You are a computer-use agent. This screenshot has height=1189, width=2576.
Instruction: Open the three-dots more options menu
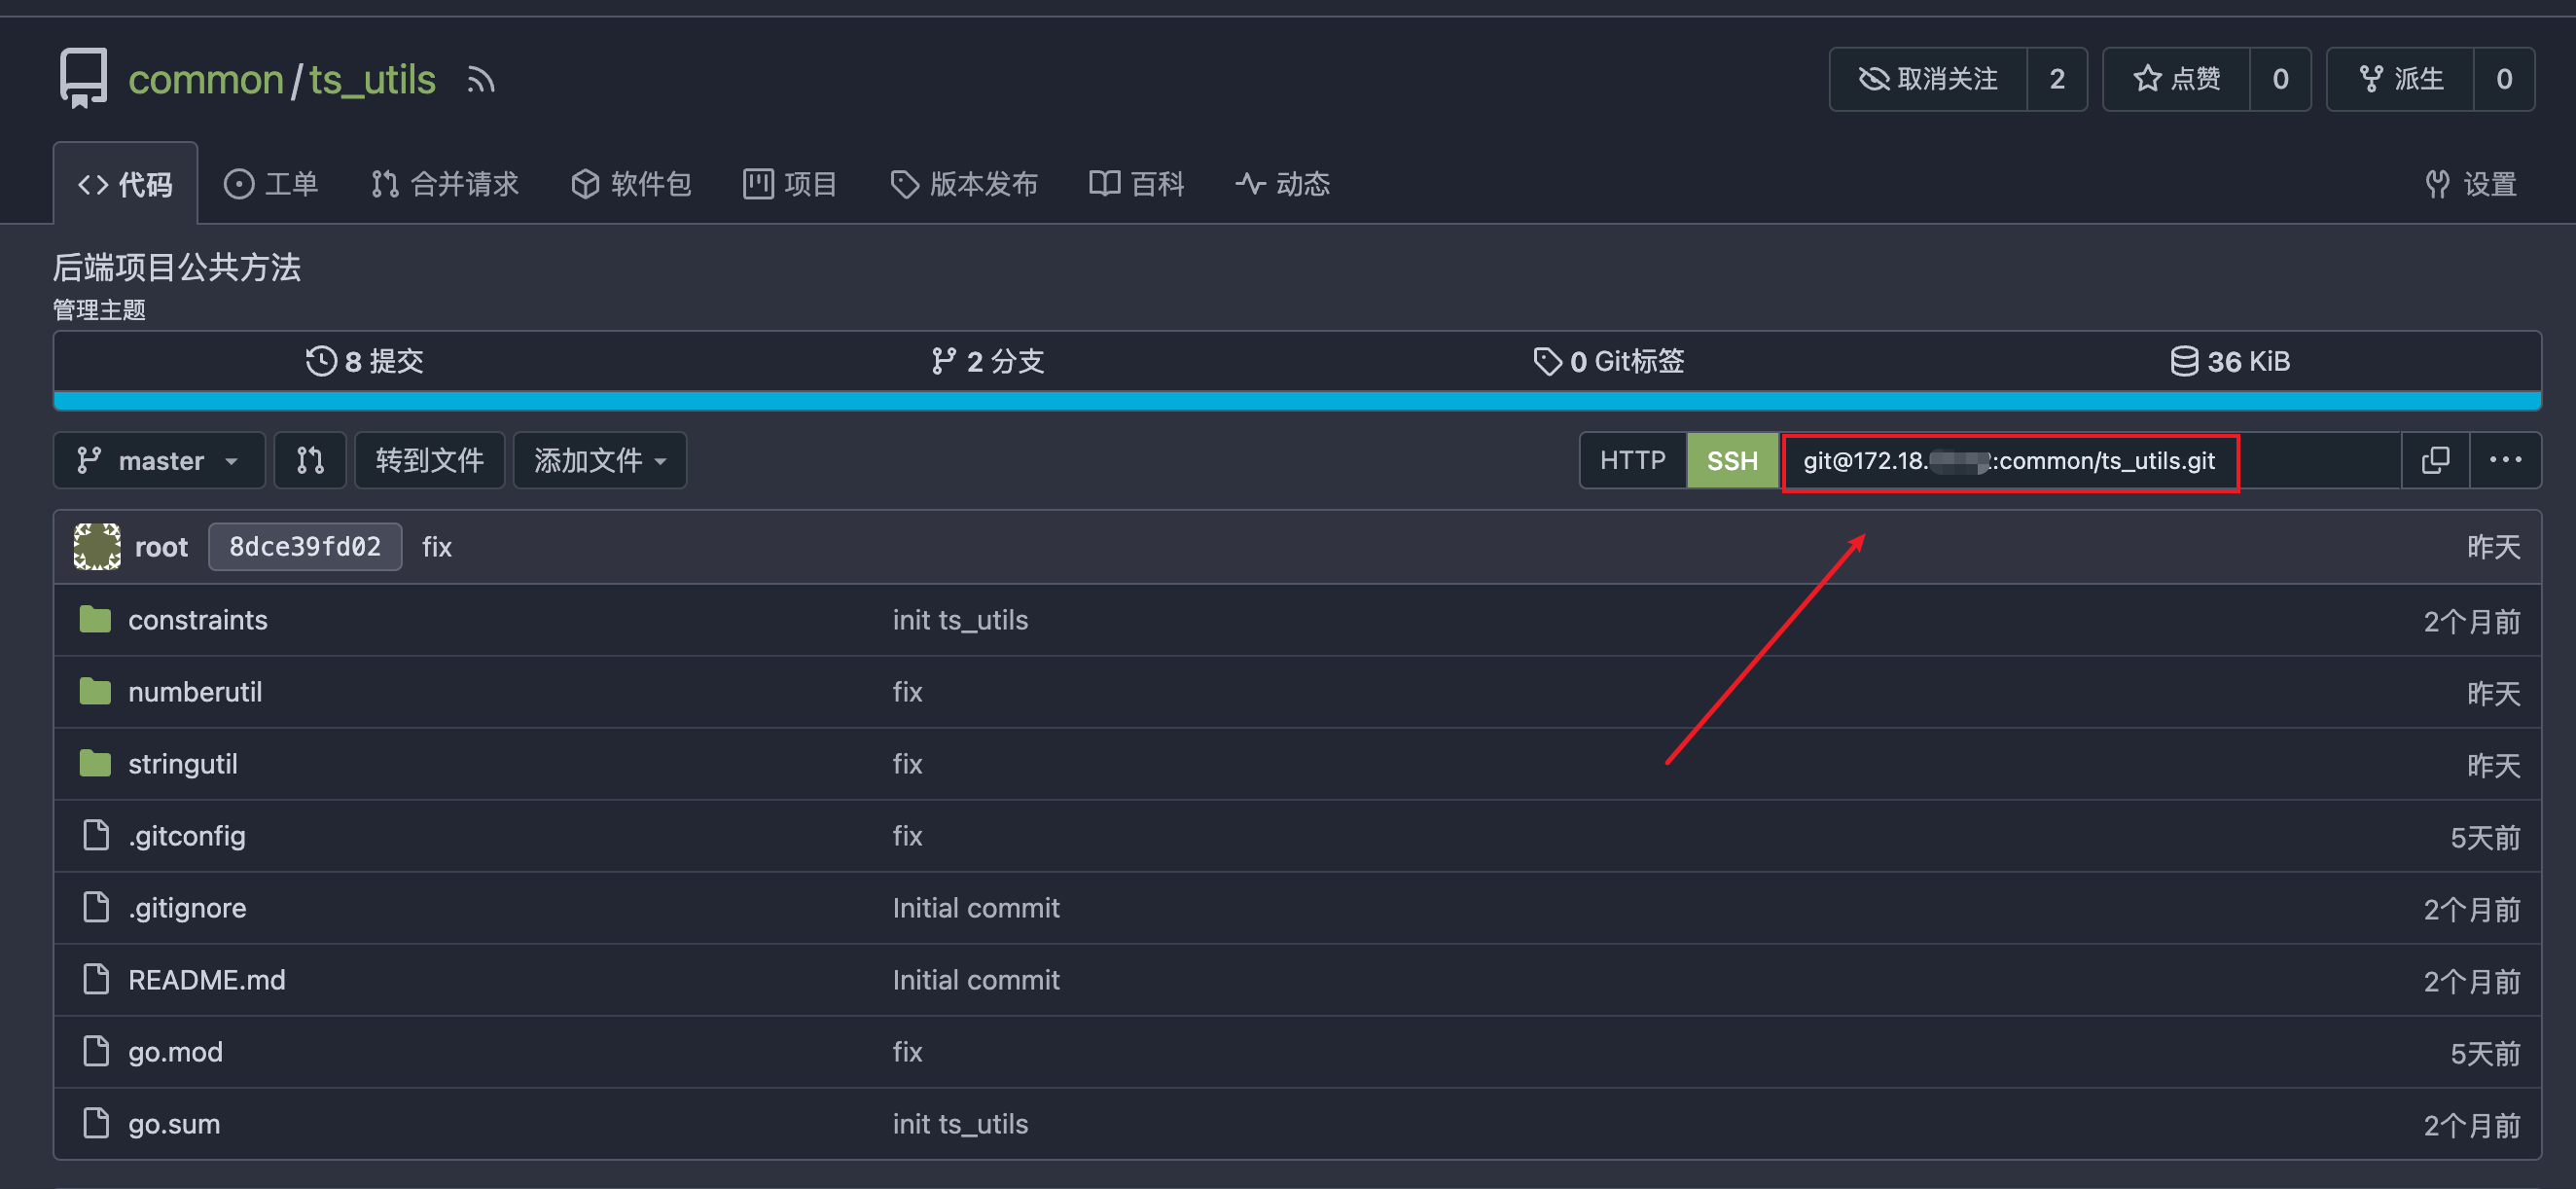click(x=2505, y=460)
